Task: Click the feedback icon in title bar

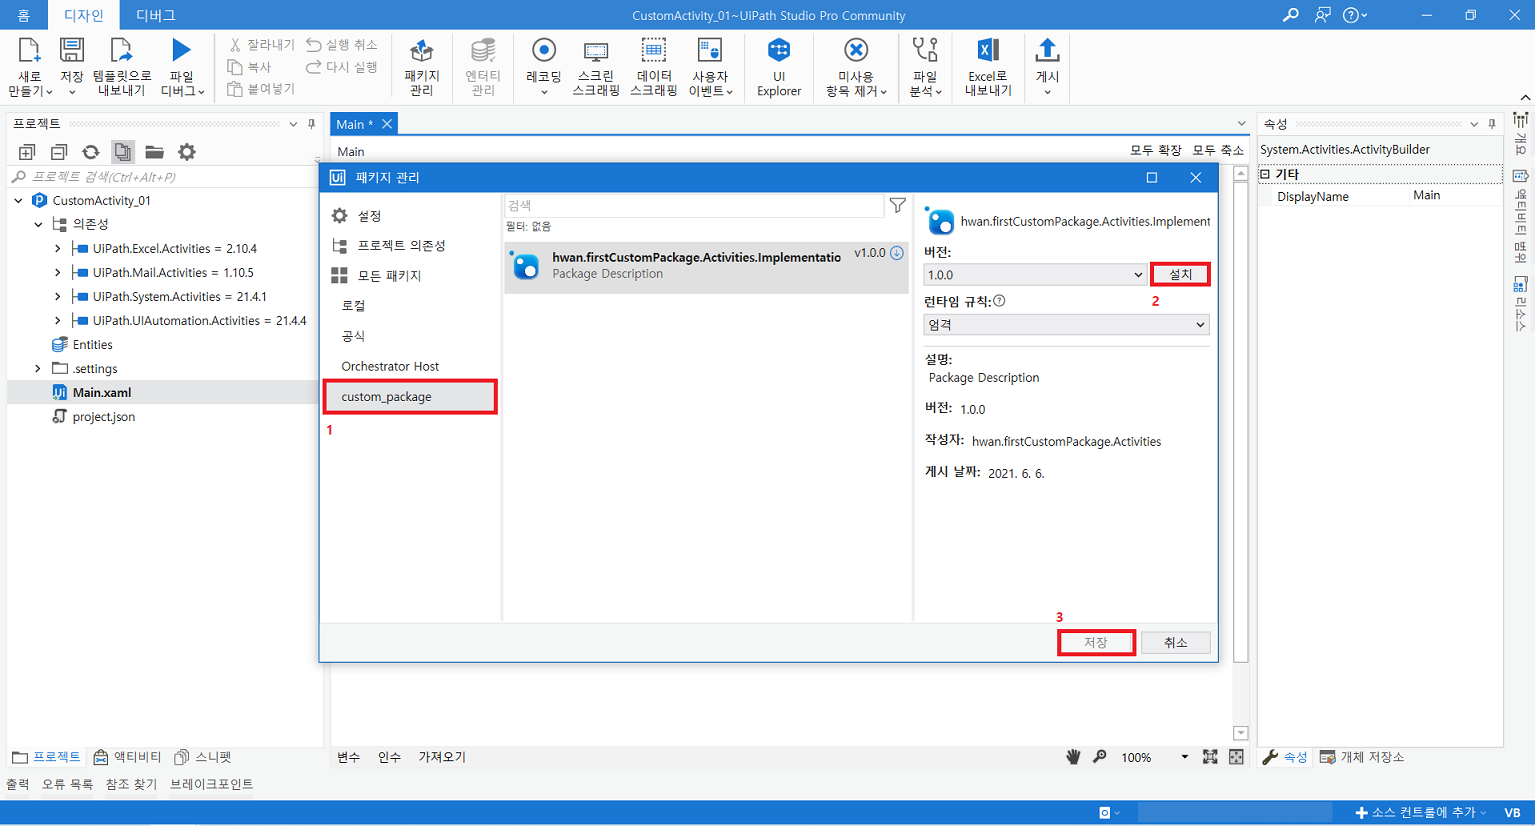Action: pos(1322,15)
